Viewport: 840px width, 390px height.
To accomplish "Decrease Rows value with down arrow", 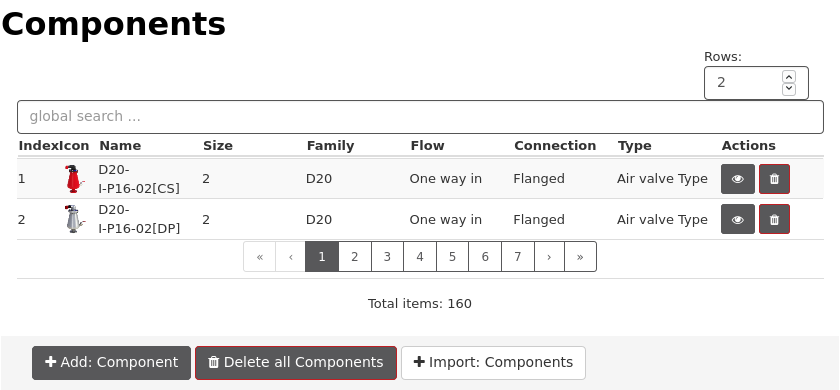I will pos(789,89).
